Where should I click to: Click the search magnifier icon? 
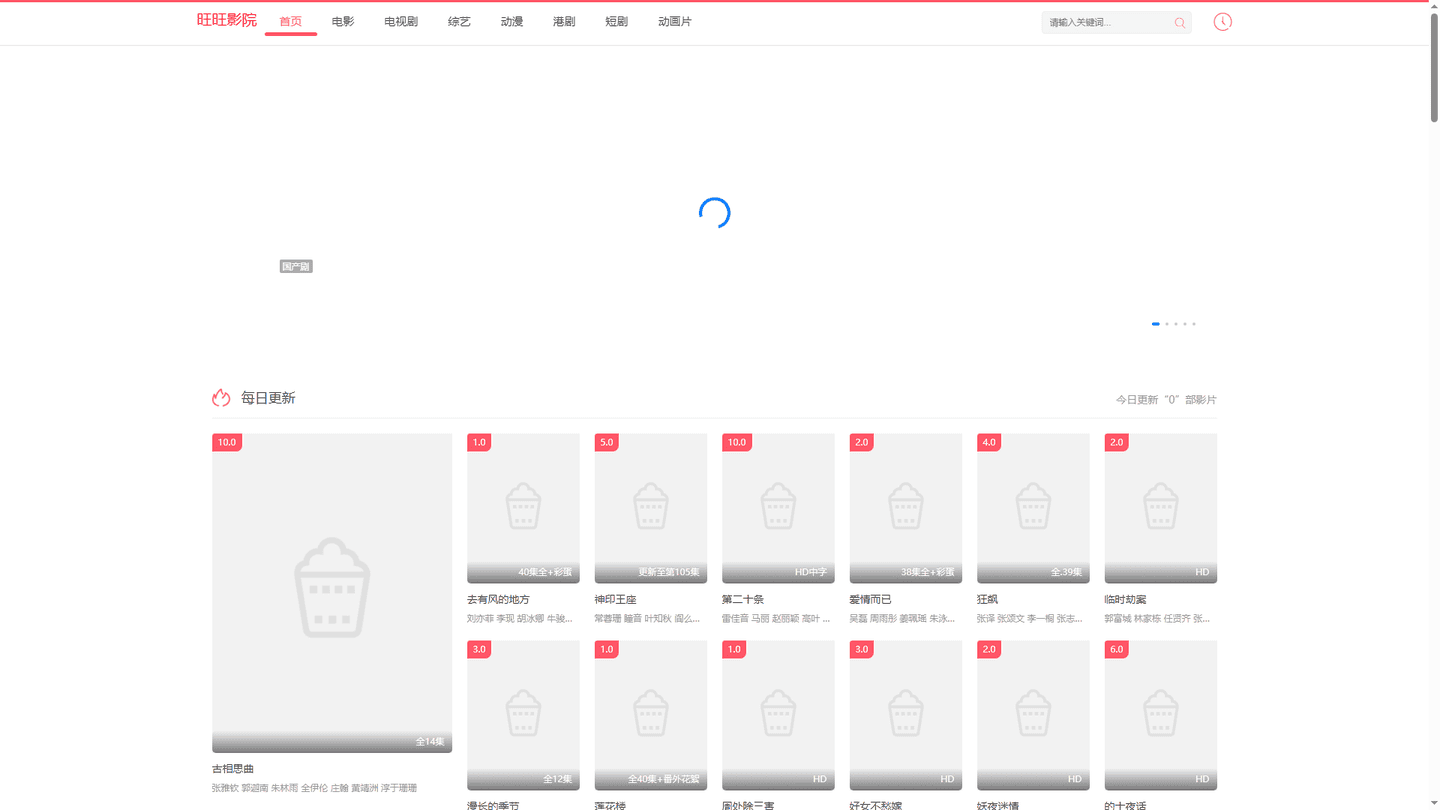1180,23
